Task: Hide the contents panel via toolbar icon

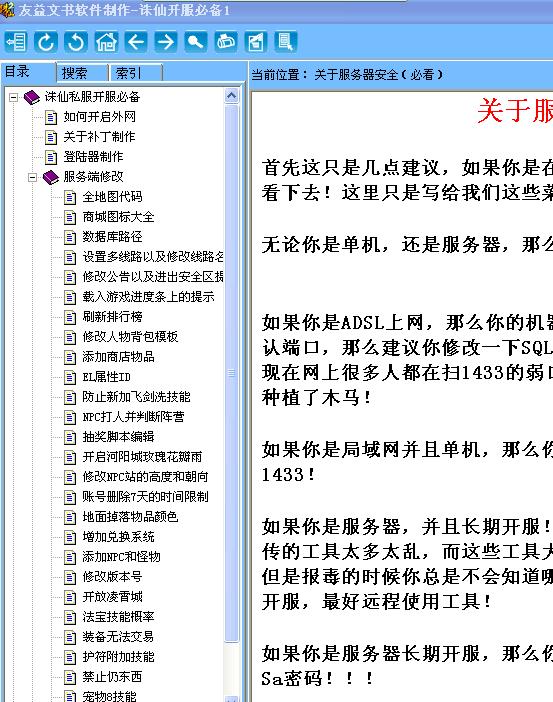Action: coord(16,42)
